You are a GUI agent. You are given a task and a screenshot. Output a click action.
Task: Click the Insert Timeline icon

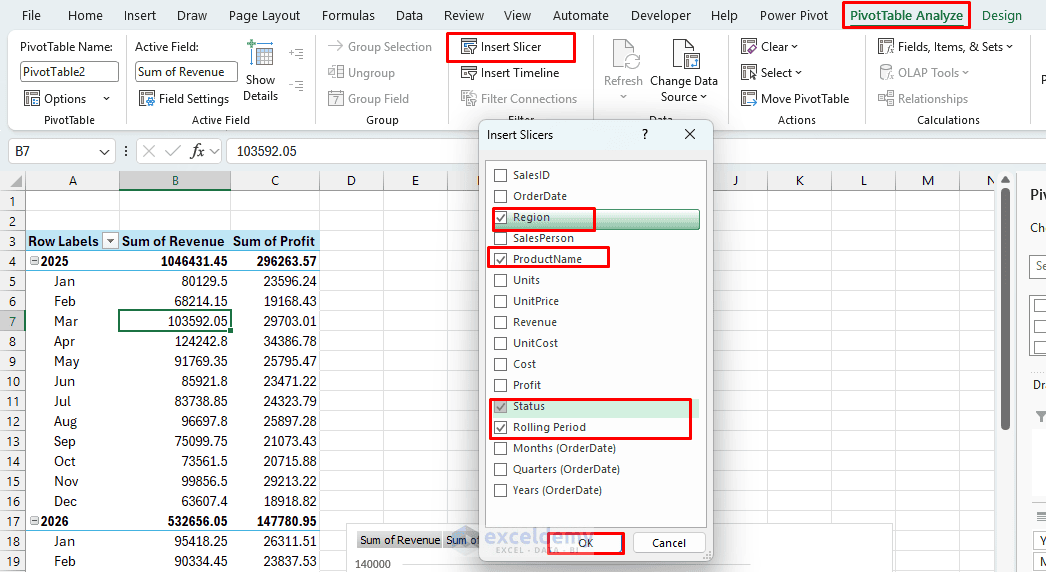click(x=469, y=73)
